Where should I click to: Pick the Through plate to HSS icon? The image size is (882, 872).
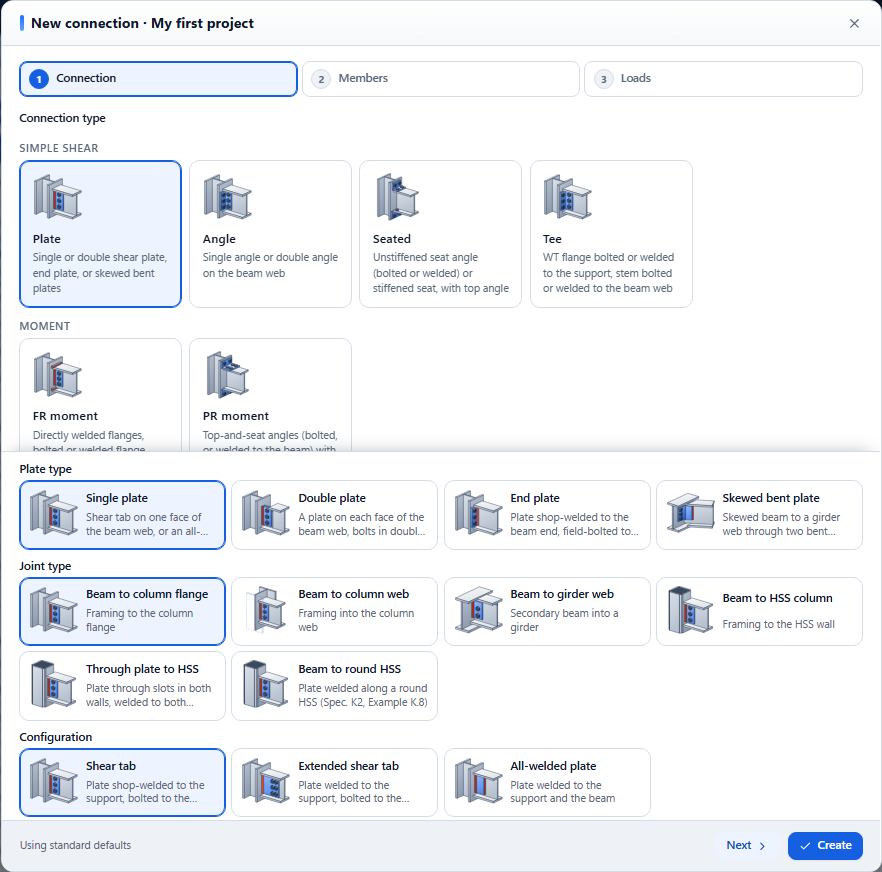tap(53, 684)
